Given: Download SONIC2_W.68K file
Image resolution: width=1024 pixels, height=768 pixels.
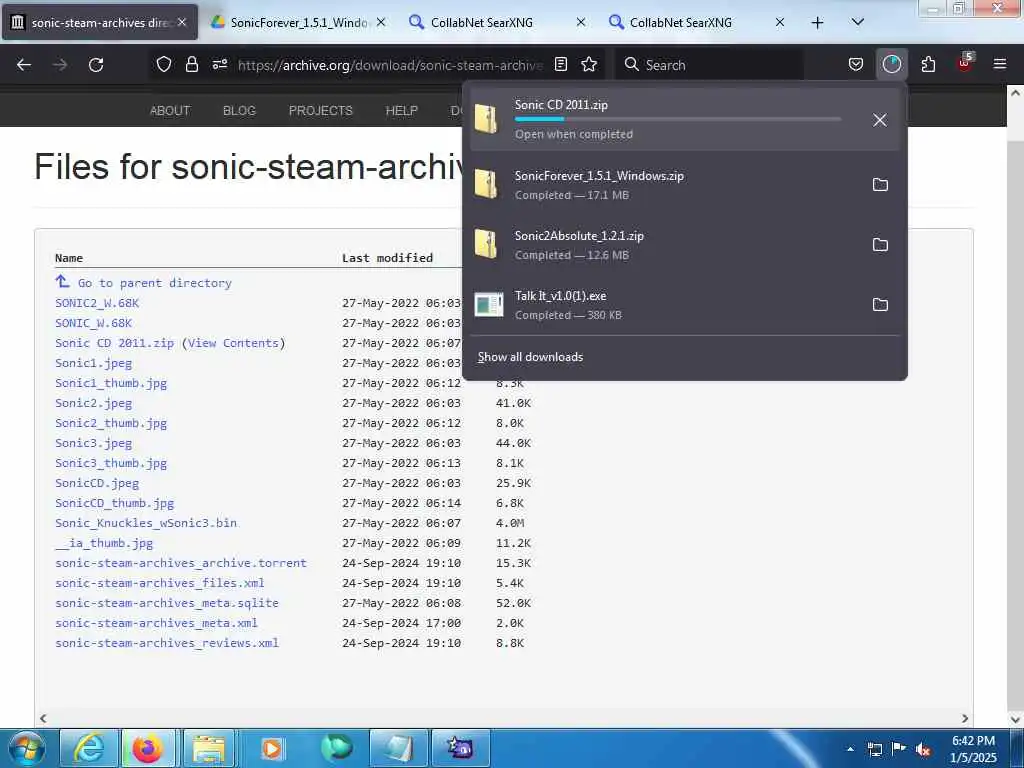Looking at the screenshot, I should (97, 303).
